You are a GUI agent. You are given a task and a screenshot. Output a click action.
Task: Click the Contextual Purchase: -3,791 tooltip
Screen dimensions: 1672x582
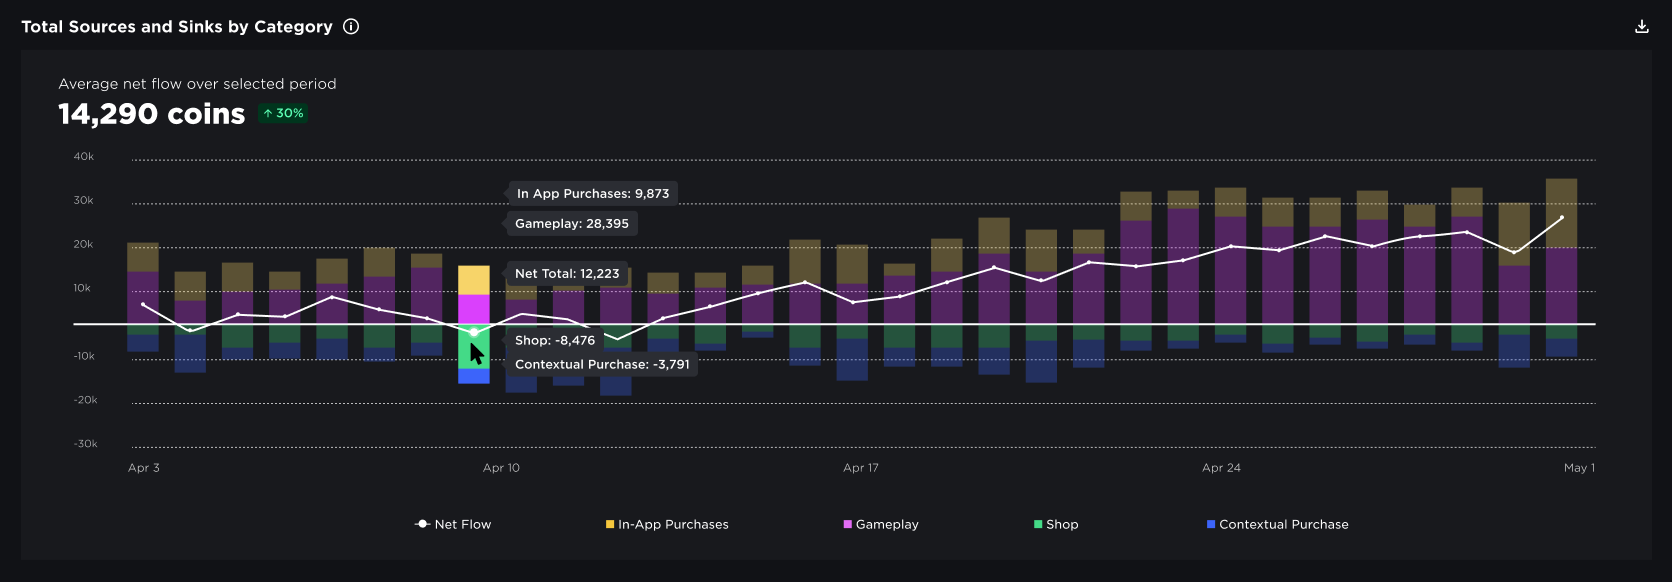[602, 364]
